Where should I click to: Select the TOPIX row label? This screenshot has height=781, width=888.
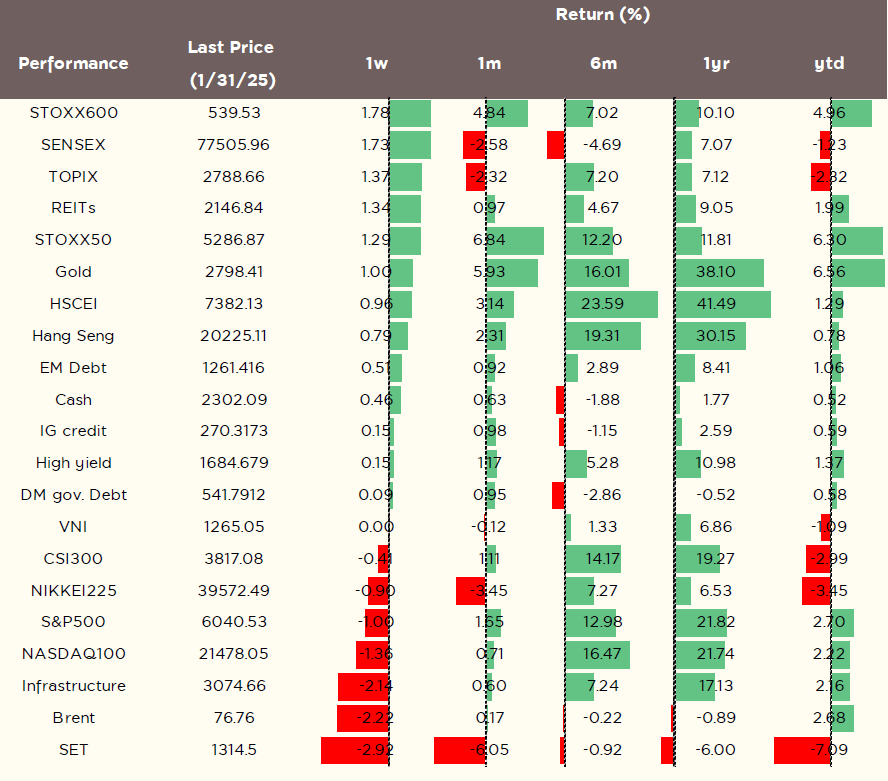[73, 177]
